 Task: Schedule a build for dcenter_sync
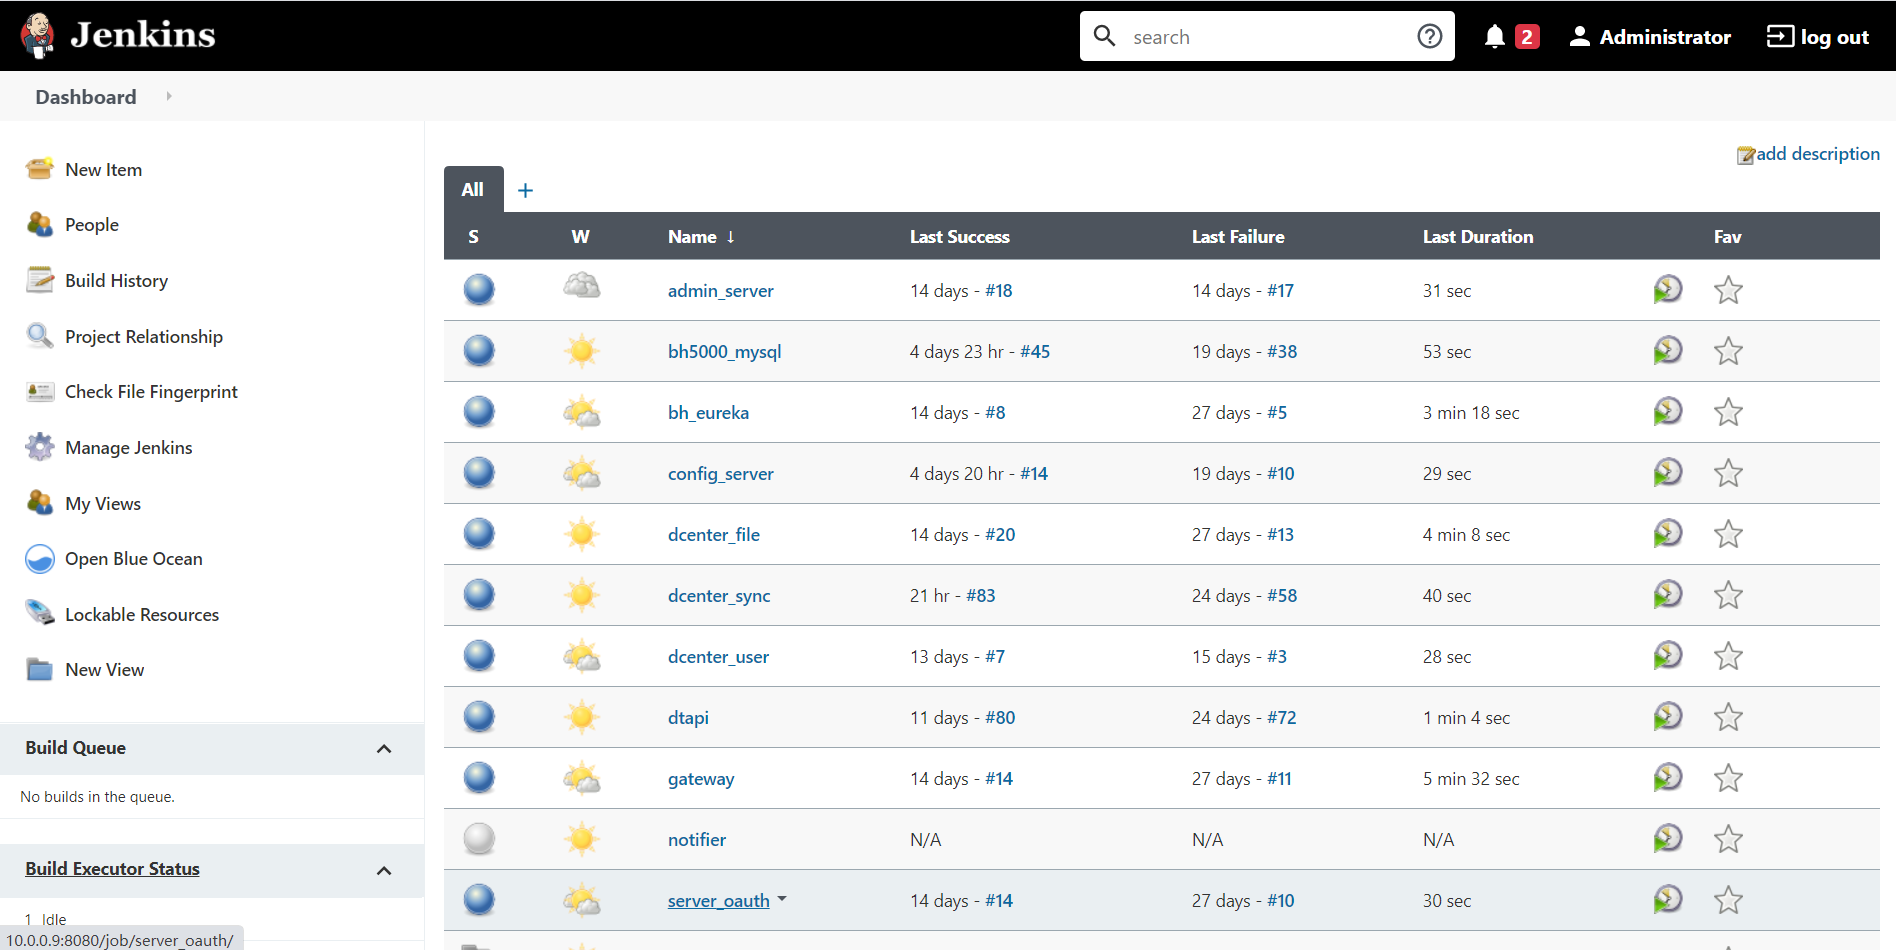[1667, 595]
